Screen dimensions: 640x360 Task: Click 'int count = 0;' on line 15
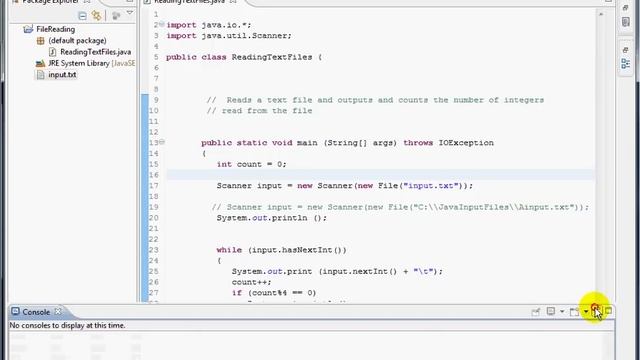click(251, 164)
